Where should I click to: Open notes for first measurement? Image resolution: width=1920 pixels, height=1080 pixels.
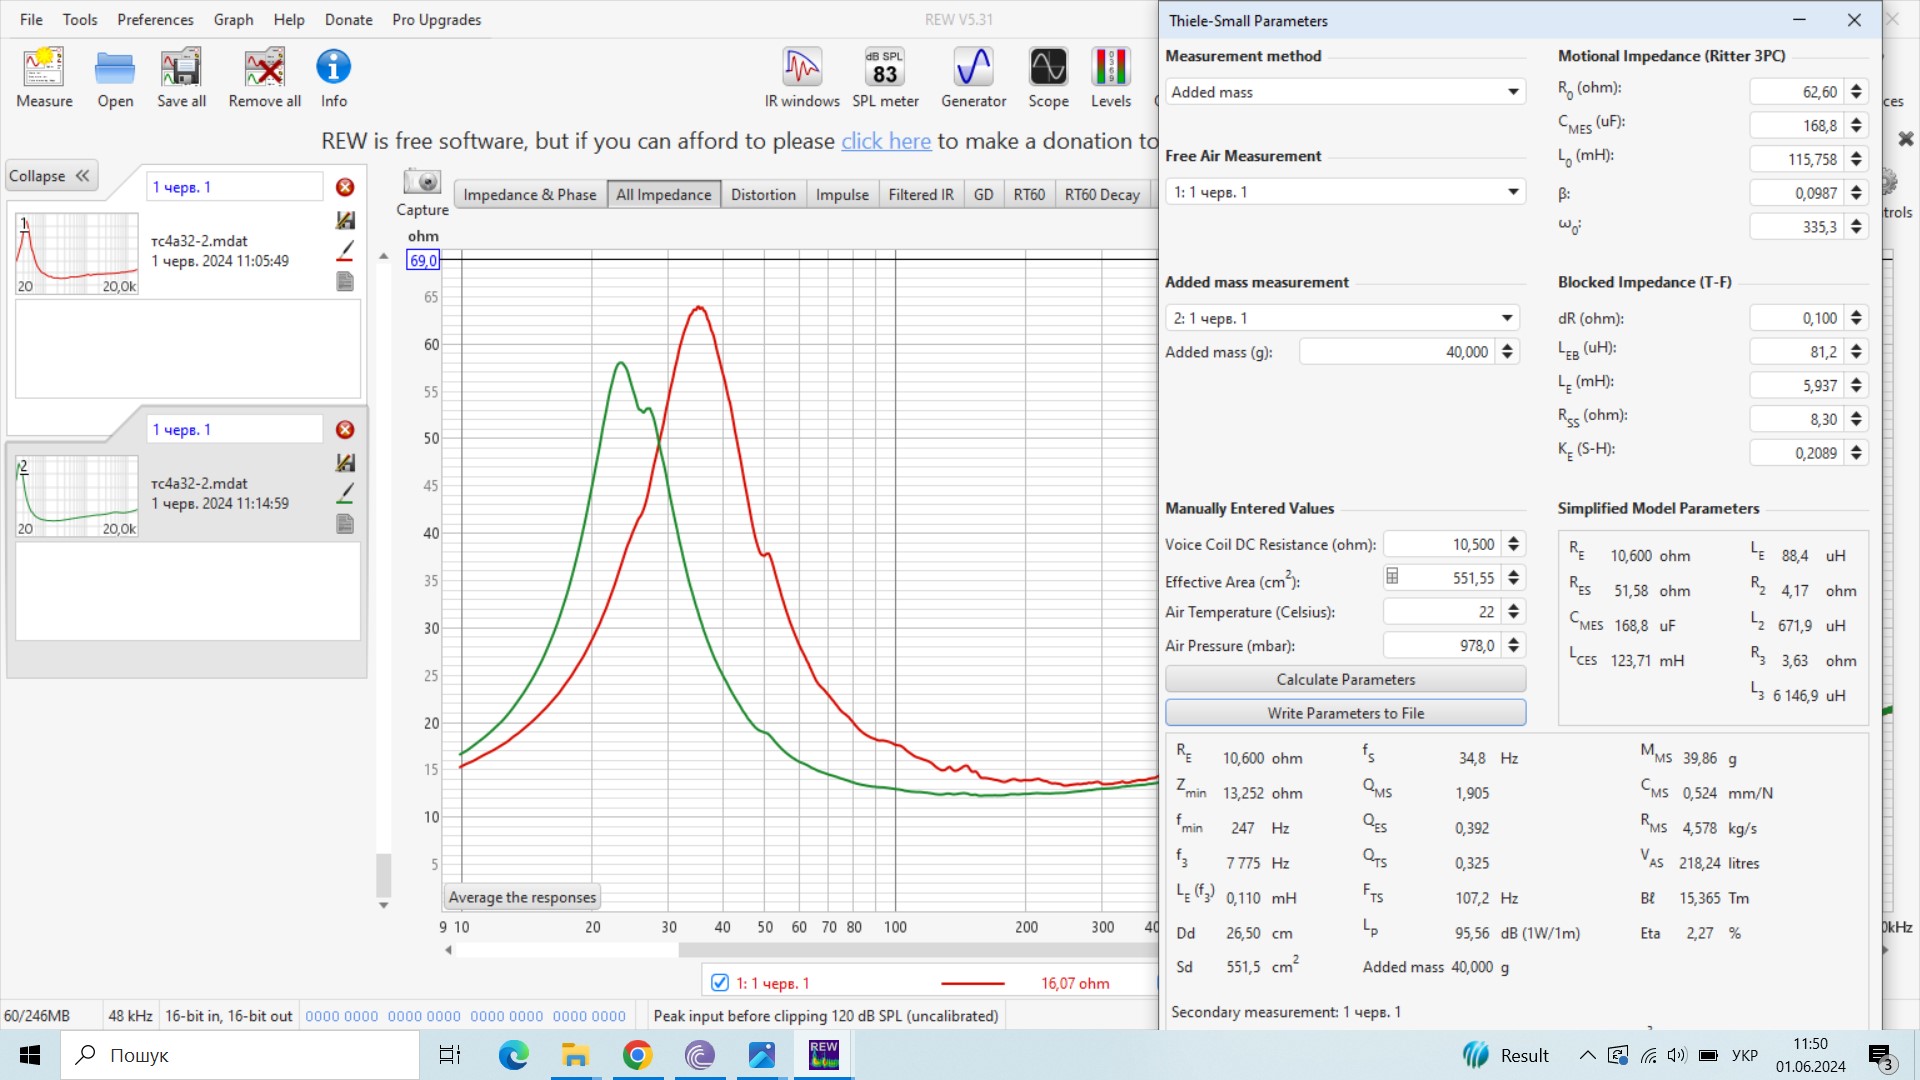(345, 282)
